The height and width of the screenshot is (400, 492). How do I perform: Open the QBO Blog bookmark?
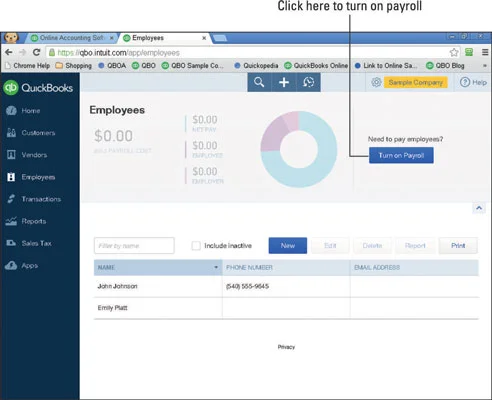click(x=445, y=66)
